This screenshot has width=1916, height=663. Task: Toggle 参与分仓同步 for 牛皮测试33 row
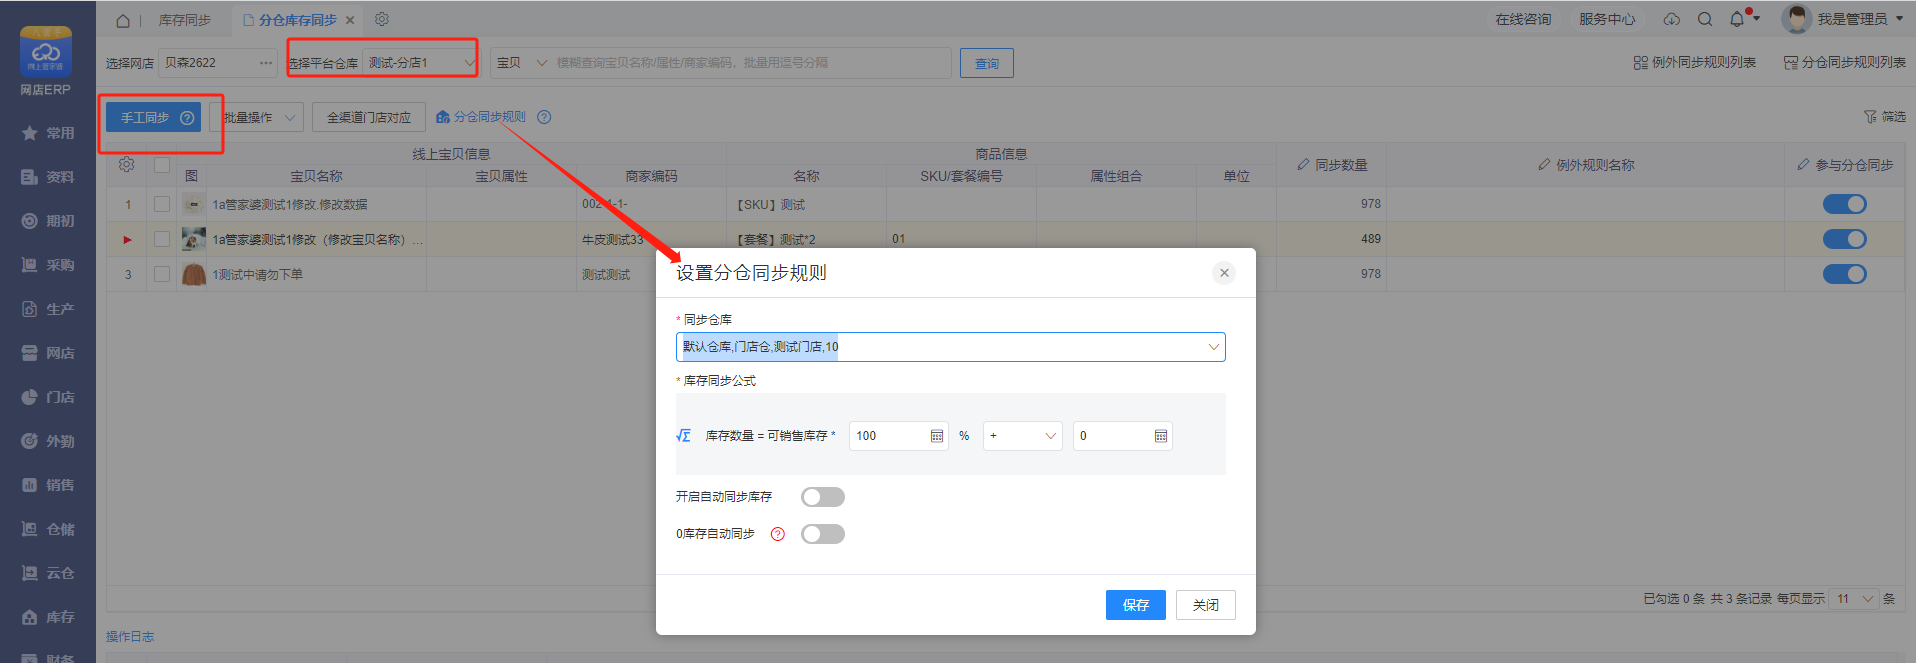click(x=1844, y=239)
